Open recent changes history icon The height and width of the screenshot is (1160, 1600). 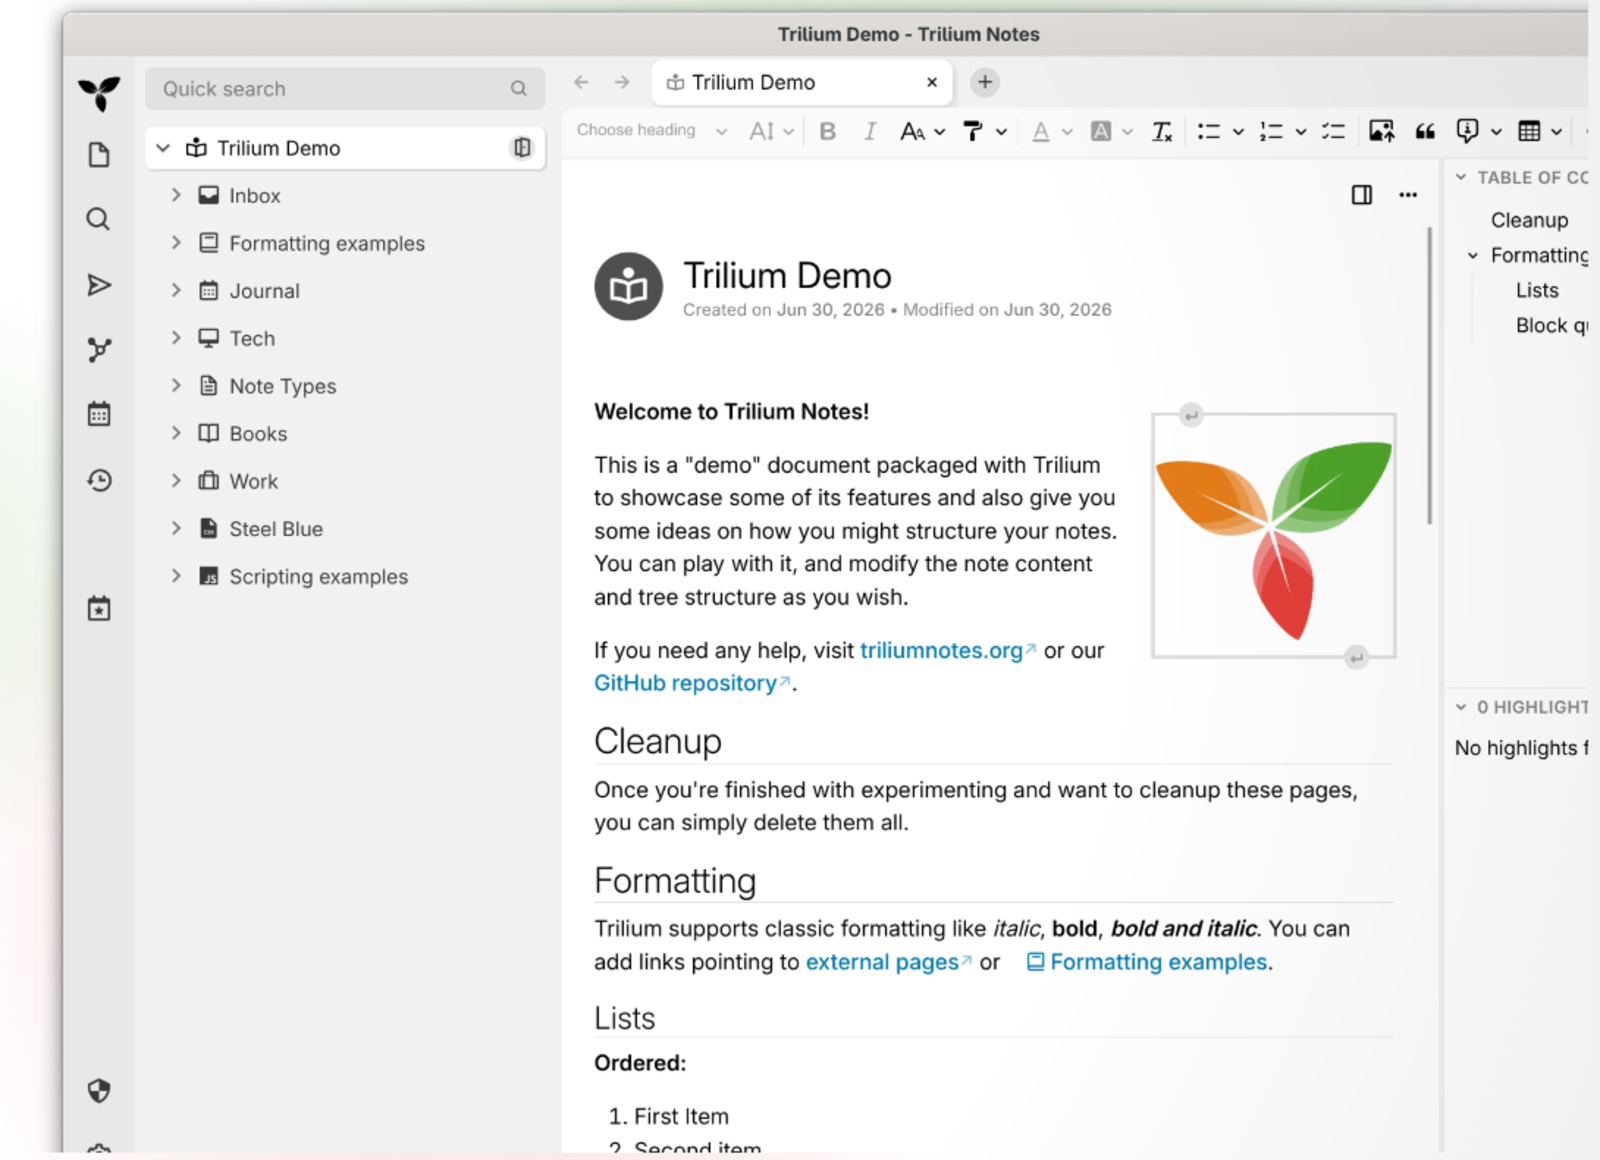[99, 480]
